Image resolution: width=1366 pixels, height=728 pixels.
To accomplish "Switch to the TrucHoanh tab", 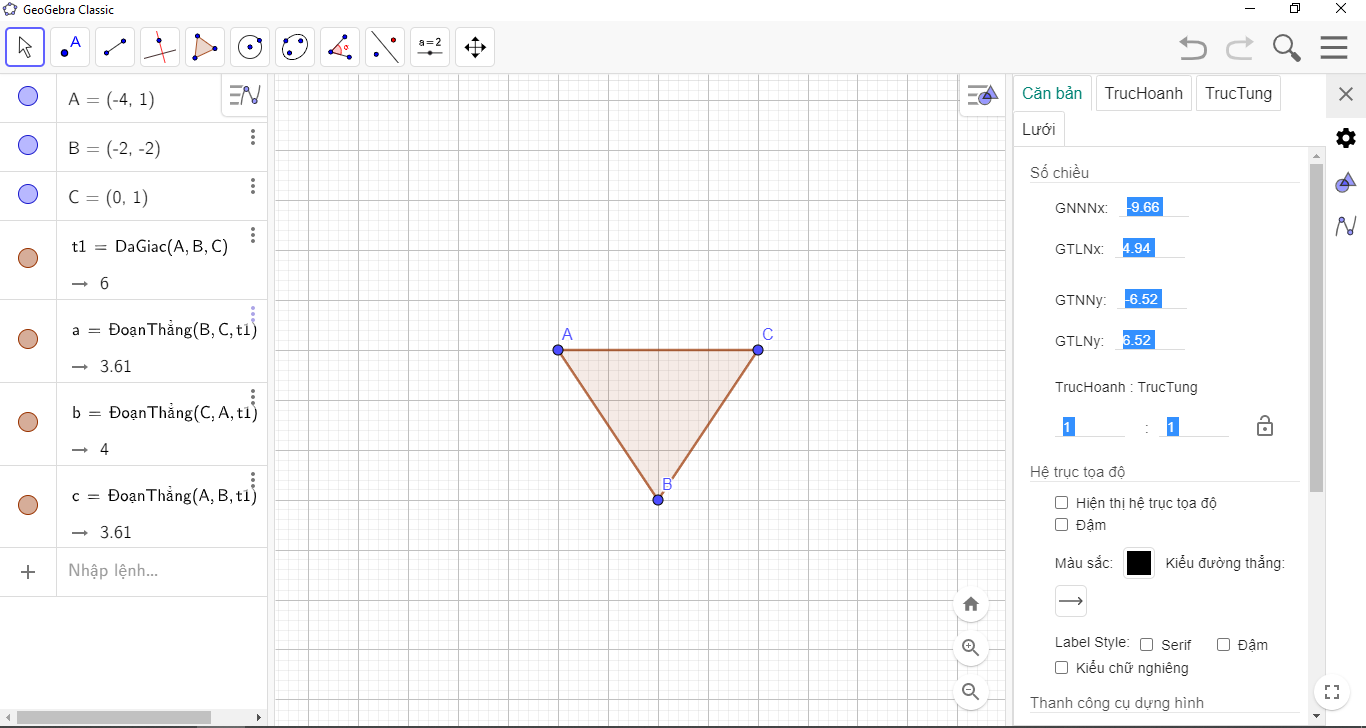I will [x=1143, y=93].
